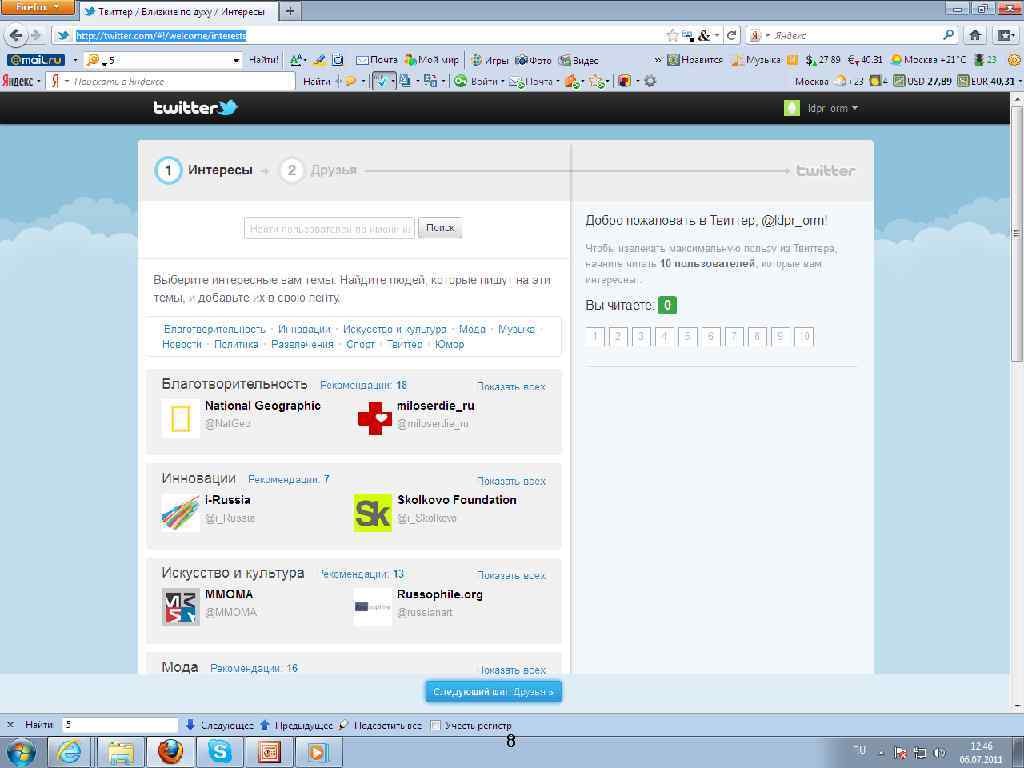The width and height of the screenshot is (1024, 768).
Task: Go to step 1 Интересы
Action: coord(204,170)
